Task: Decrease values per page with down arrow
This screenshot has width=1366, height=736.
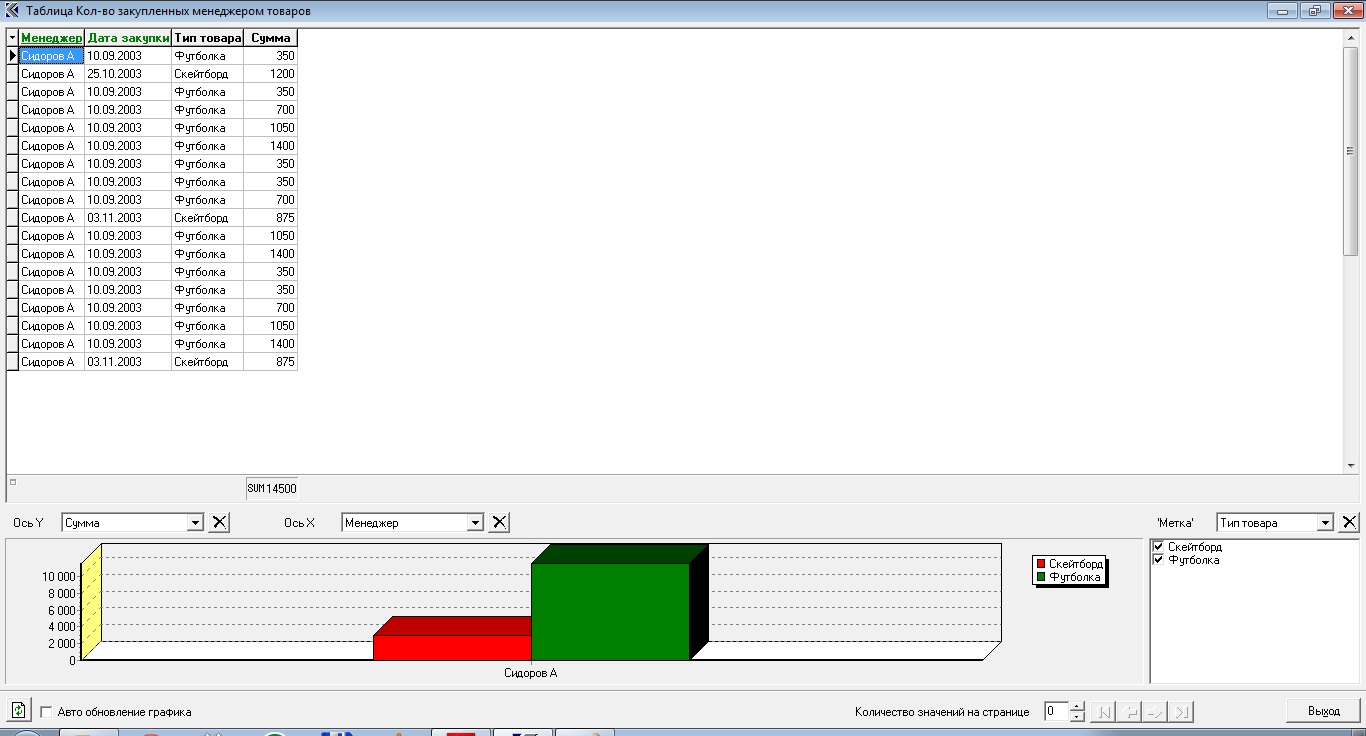Action: (1077, 717)
